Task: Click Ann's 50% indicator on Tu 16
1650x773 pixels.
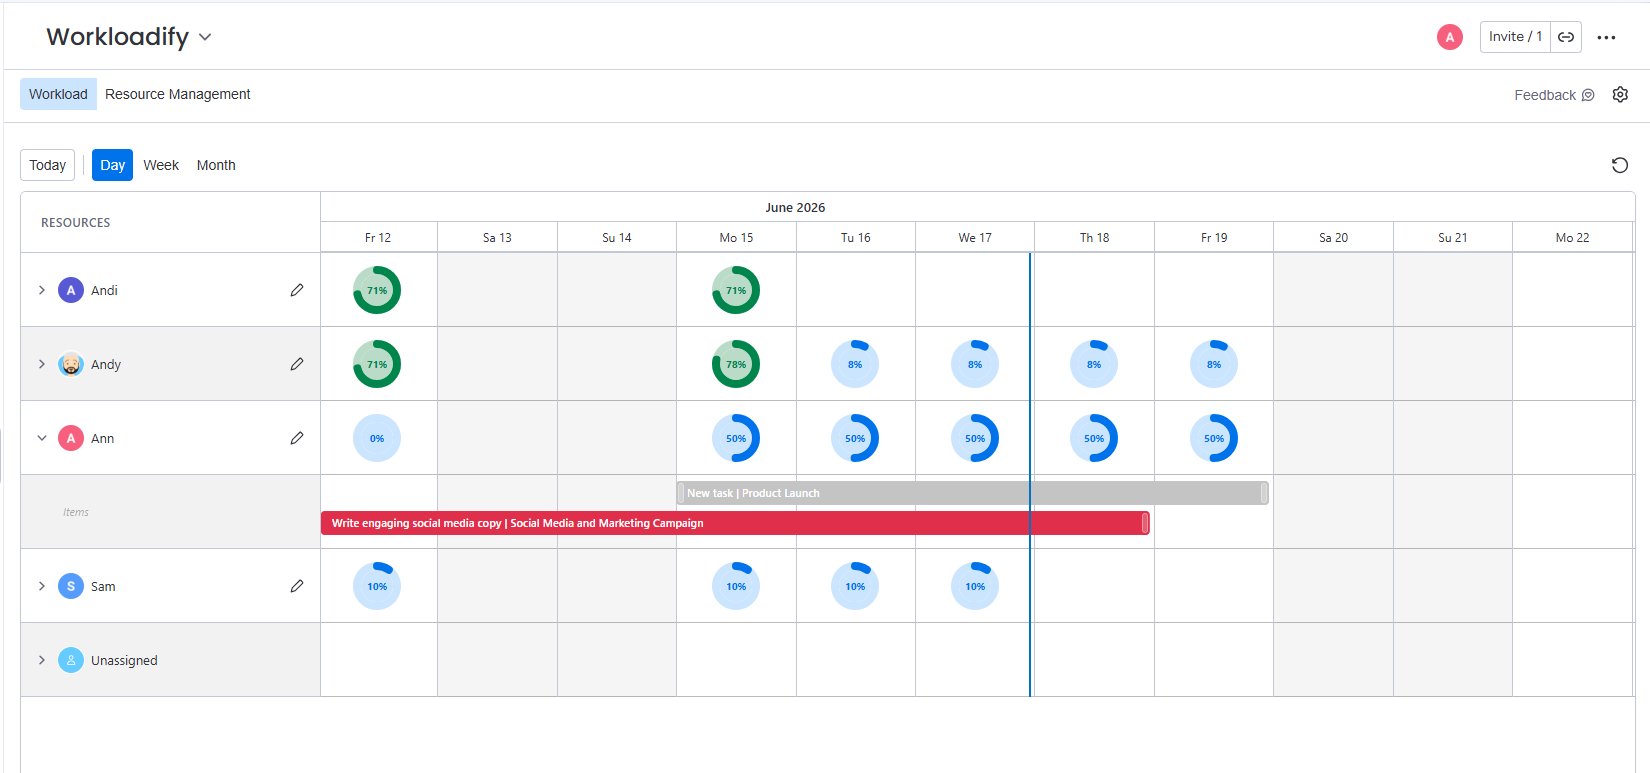Action: click(x=855, y=438)
